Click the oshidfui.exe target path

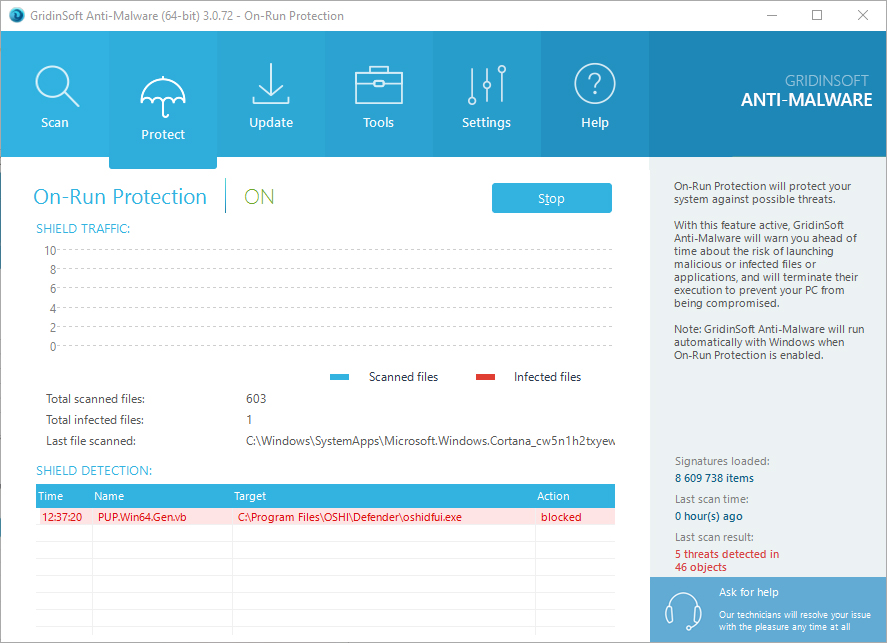(350, 517)
